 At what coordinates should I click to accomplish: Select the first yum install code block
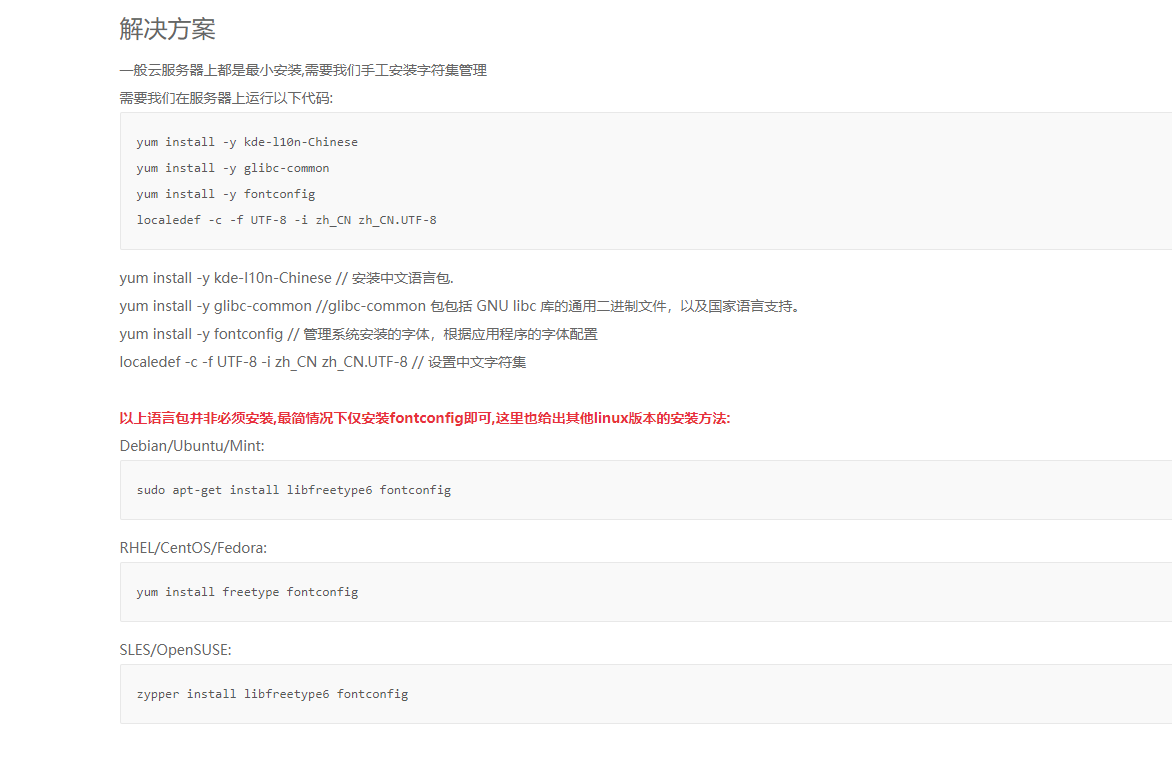pyautogui.click(x=400, y=181)
